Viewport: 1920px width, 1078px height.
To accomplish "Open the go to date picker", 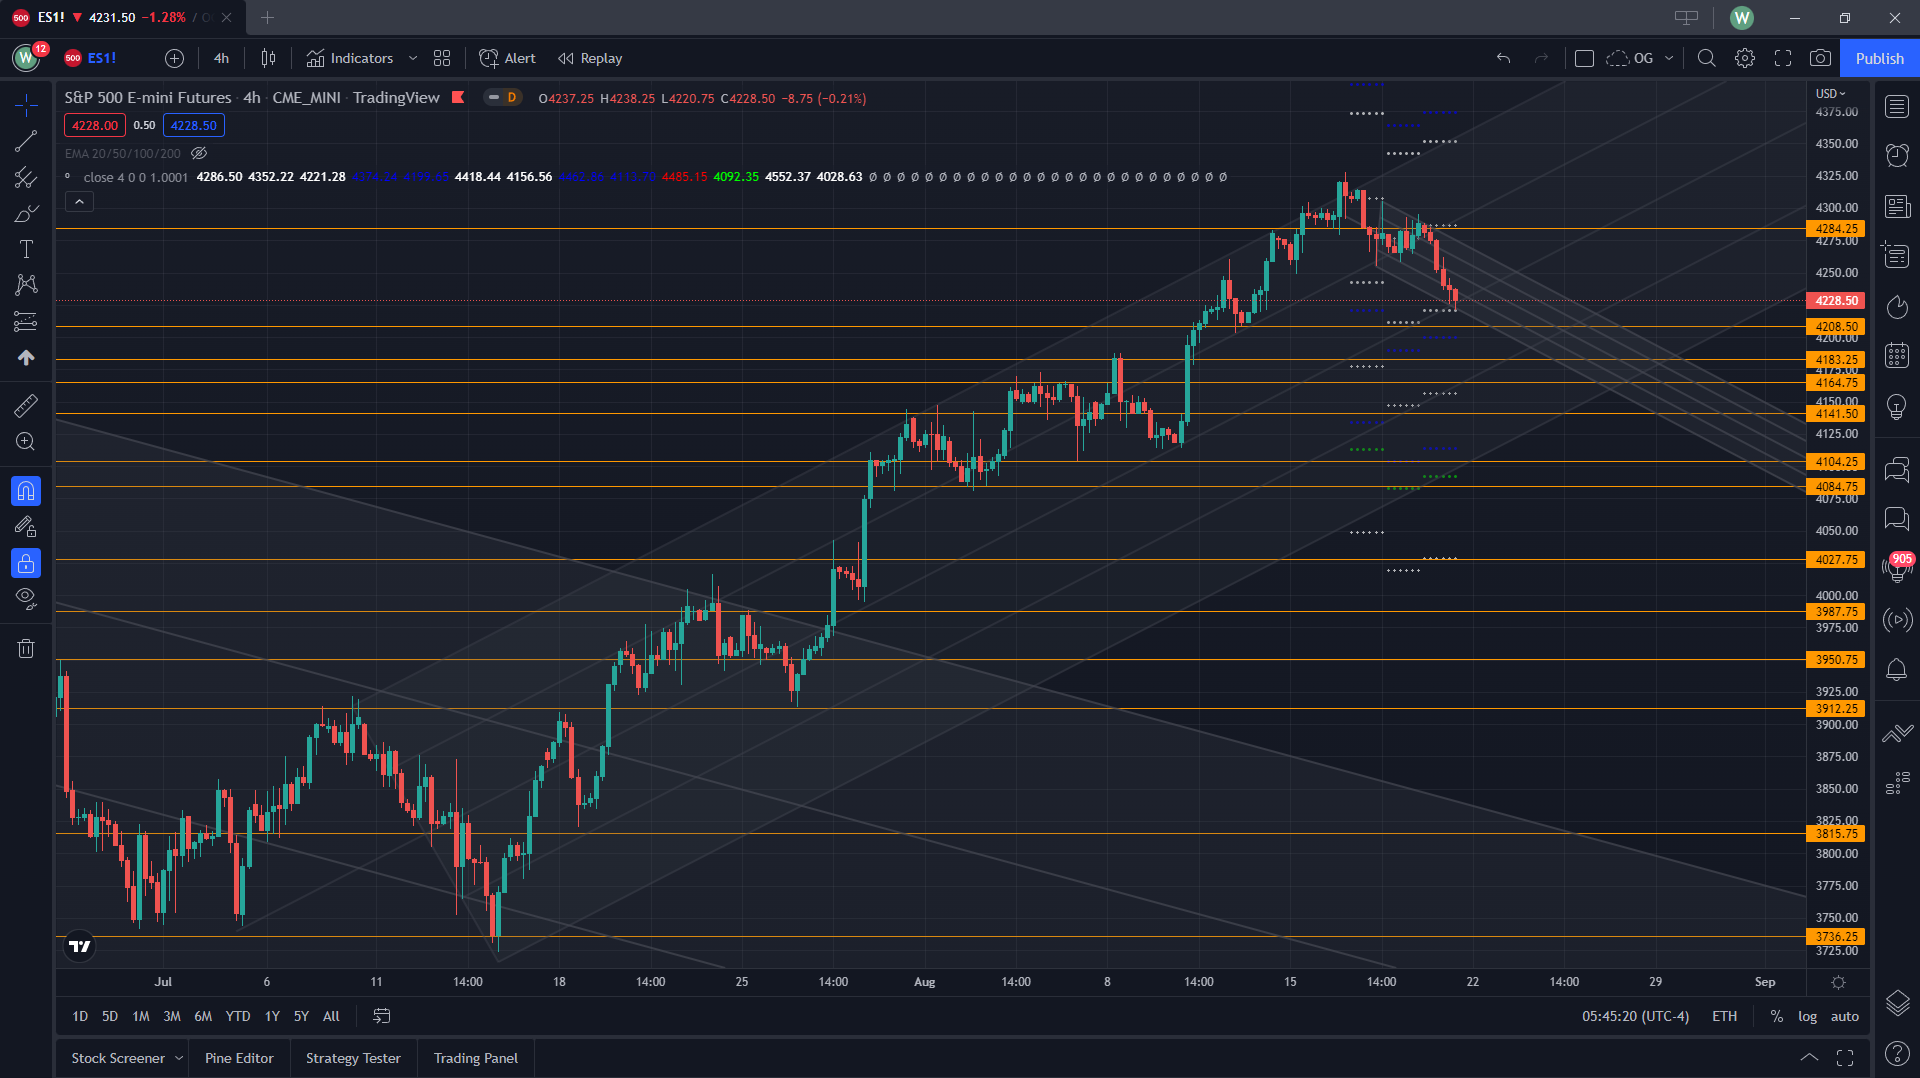I will click(382, 1016).
